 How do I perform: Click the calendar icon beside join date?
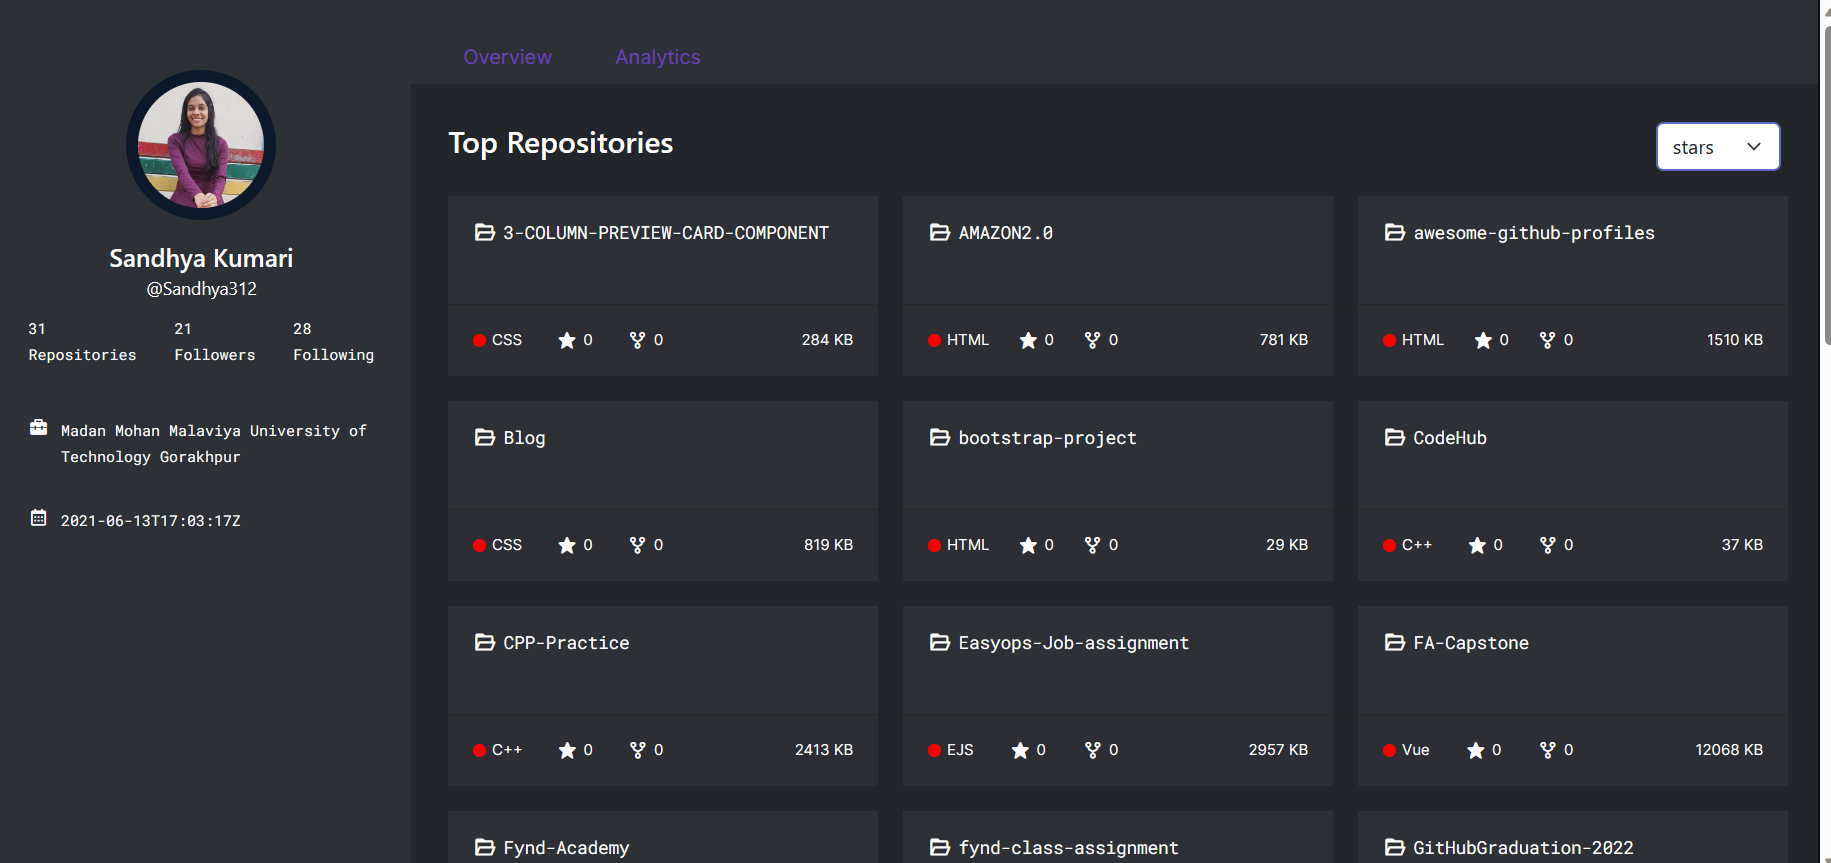click(39, 518)
